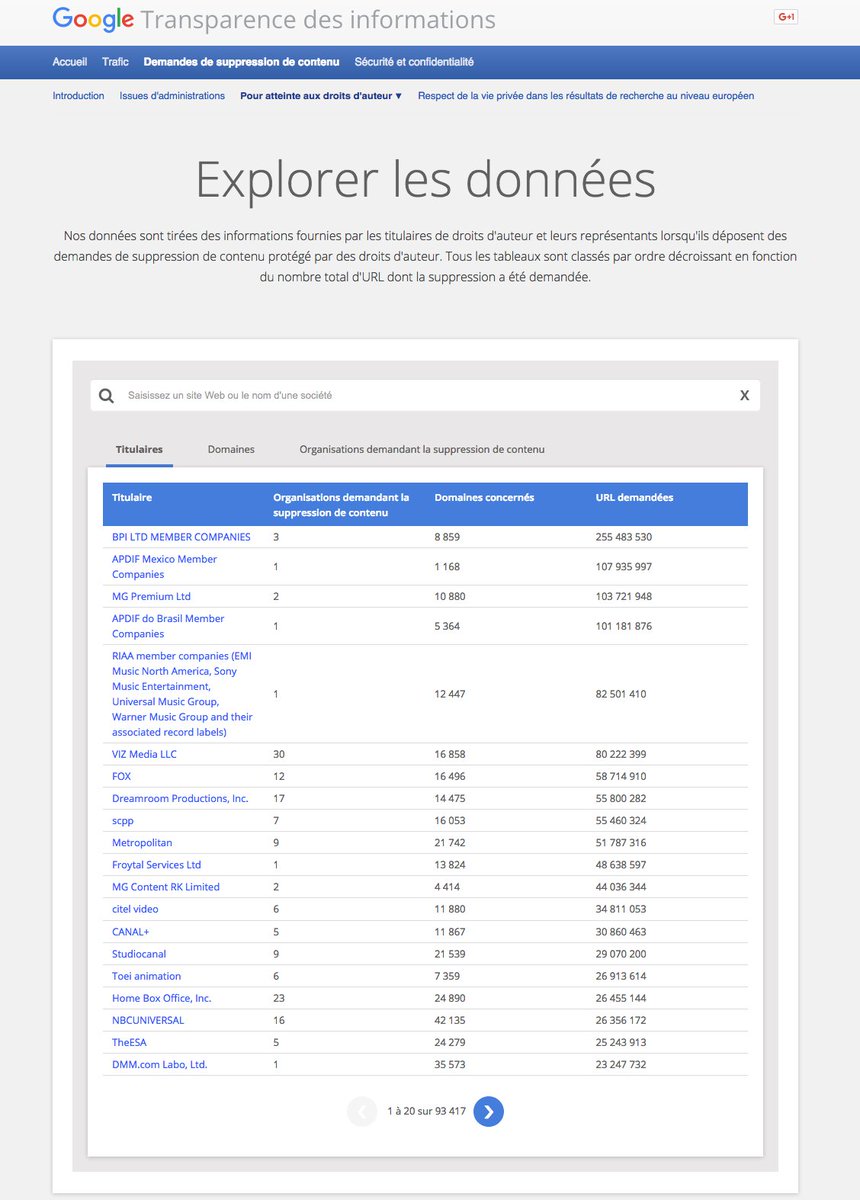
Task: Click the search magnifier icon
Action: (107, 395)
